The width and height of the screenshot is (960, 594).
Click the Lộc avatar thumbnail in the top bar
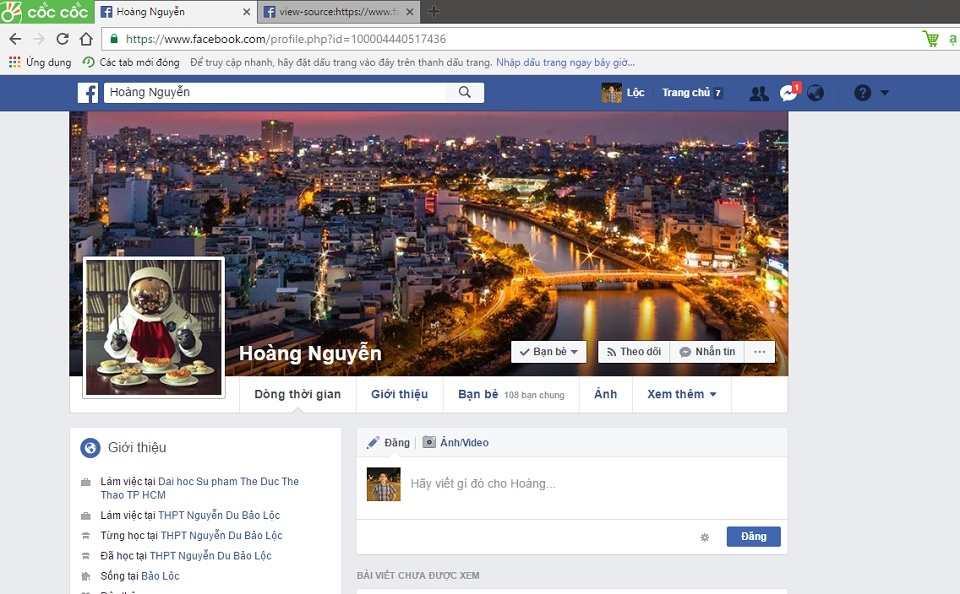tap(612, 92)
